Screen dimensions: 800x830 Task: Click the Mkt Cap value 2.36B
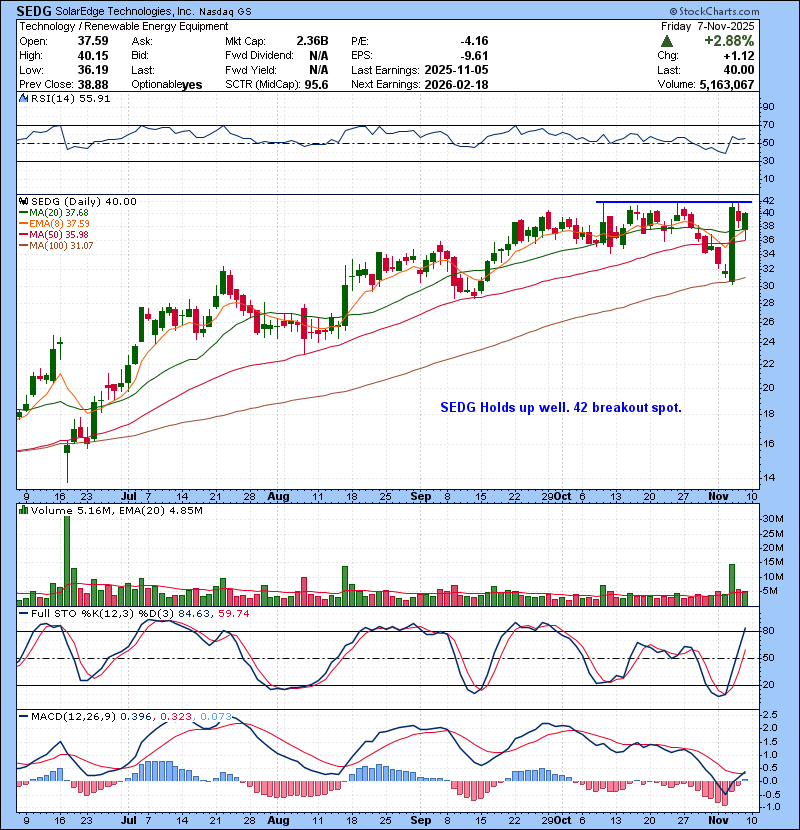point(312,41)
